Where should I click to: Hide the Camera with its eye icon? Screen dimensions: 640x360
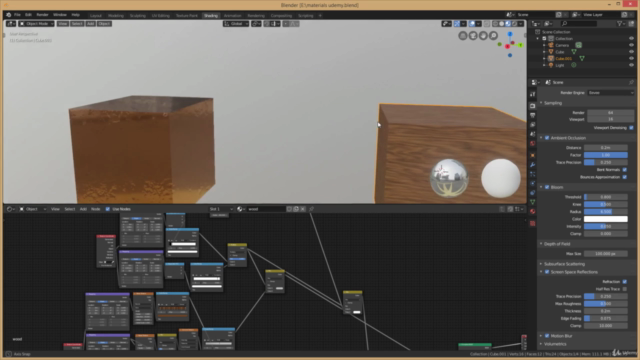pos(631,45)
